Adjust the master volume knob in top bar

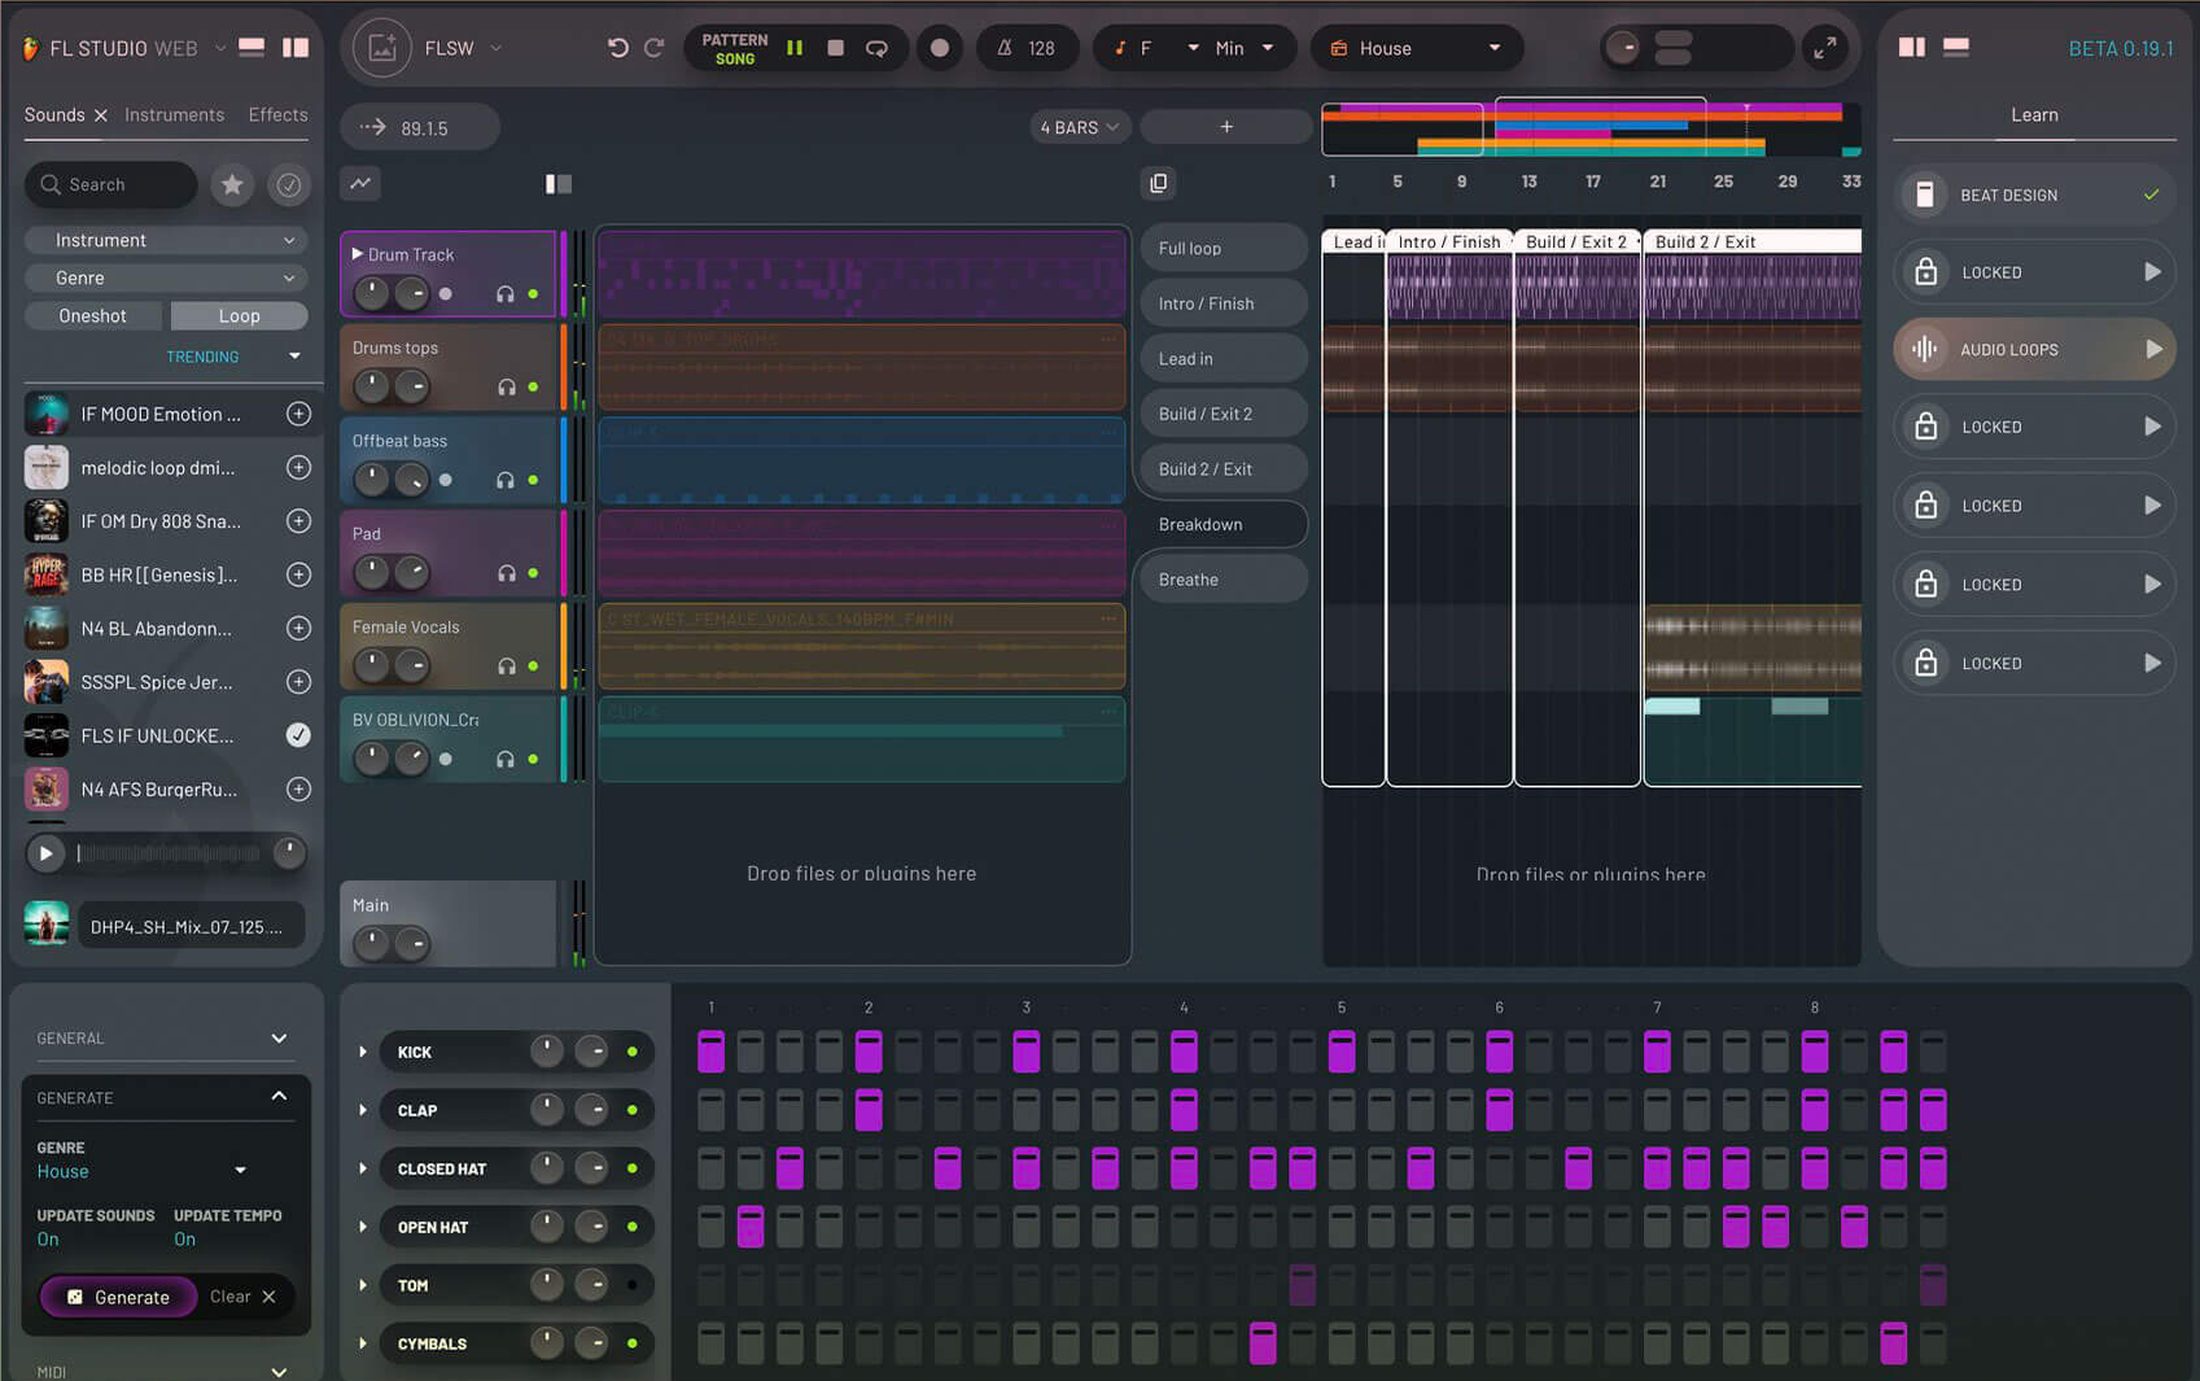(1622, 47)
